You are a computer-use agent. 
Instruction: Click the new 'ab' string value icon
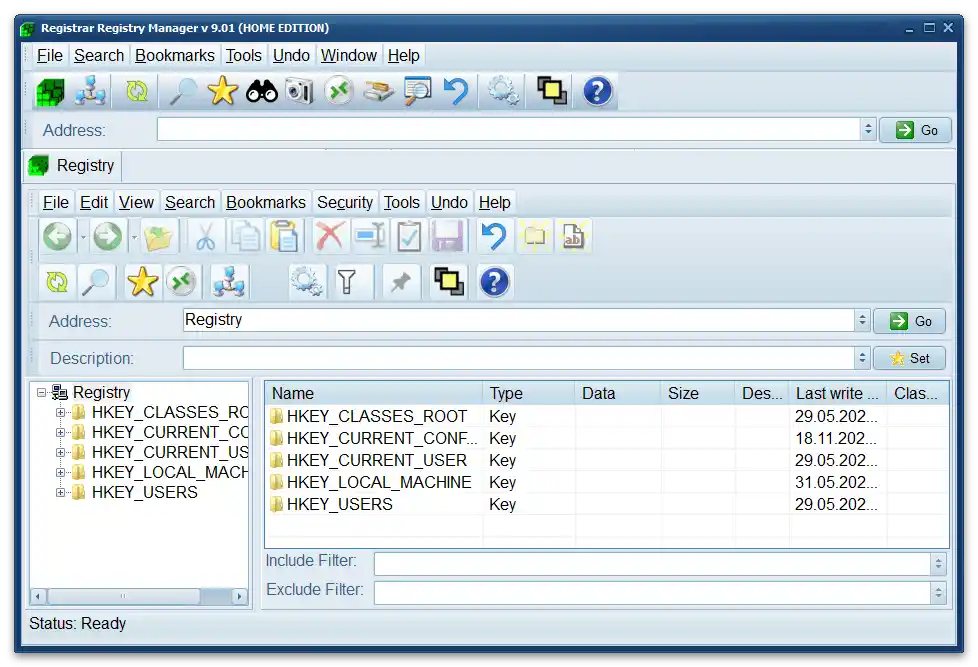[573, 237]
